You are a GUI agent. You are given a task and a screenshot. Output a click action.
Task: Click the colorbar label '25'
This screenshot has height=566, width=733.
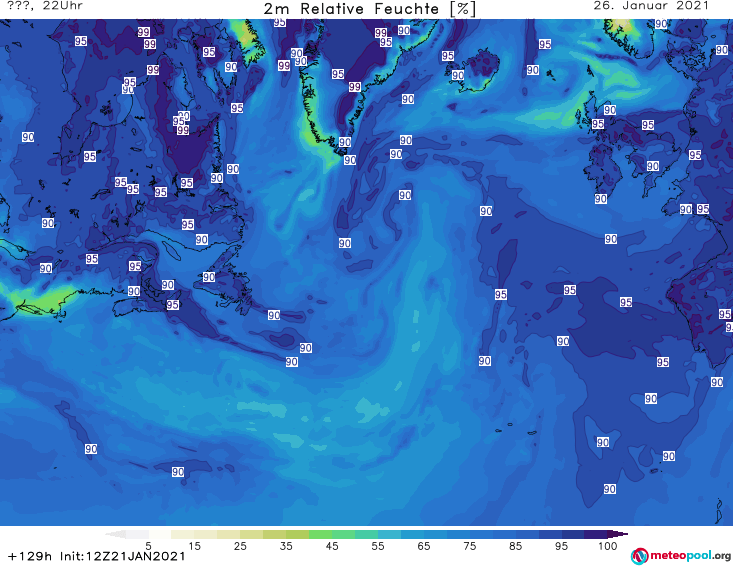click(240, 546)
